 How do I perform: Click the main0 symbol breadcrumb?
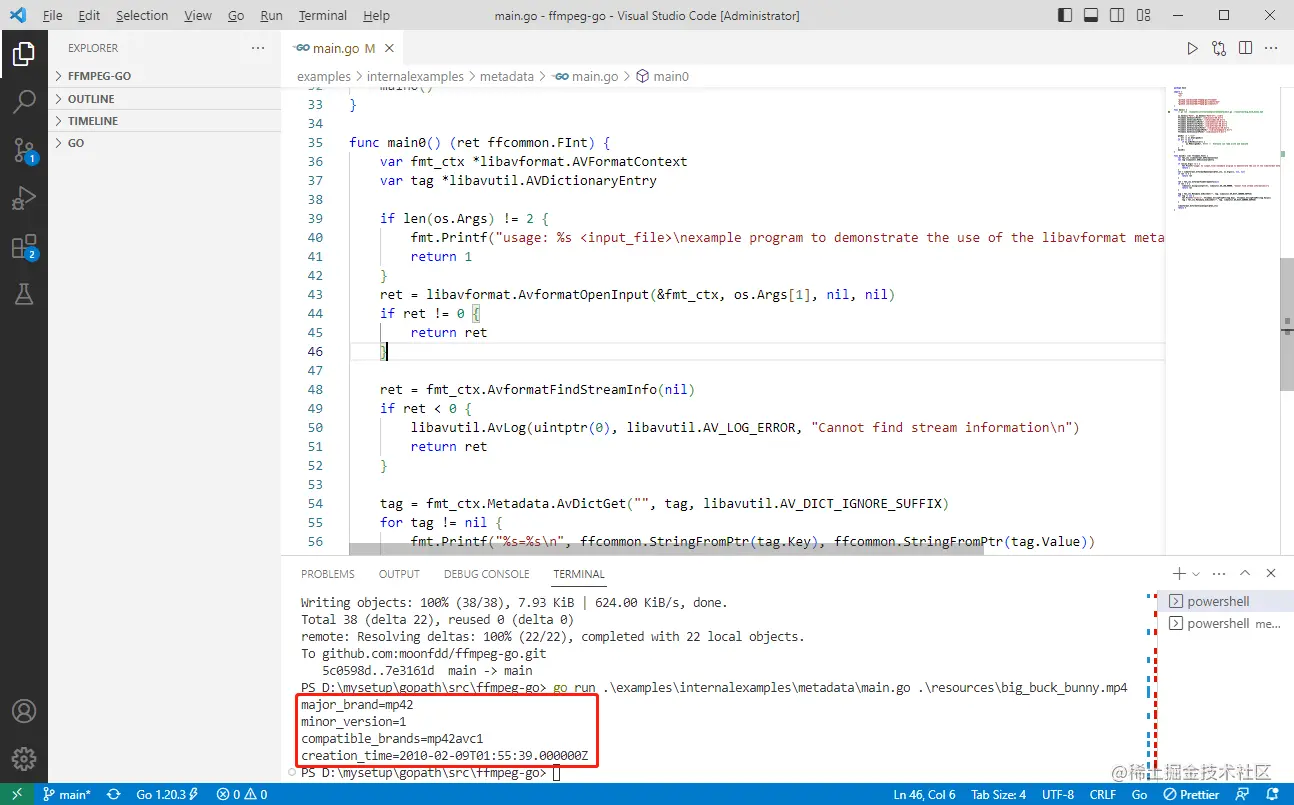tap(662, 76)
